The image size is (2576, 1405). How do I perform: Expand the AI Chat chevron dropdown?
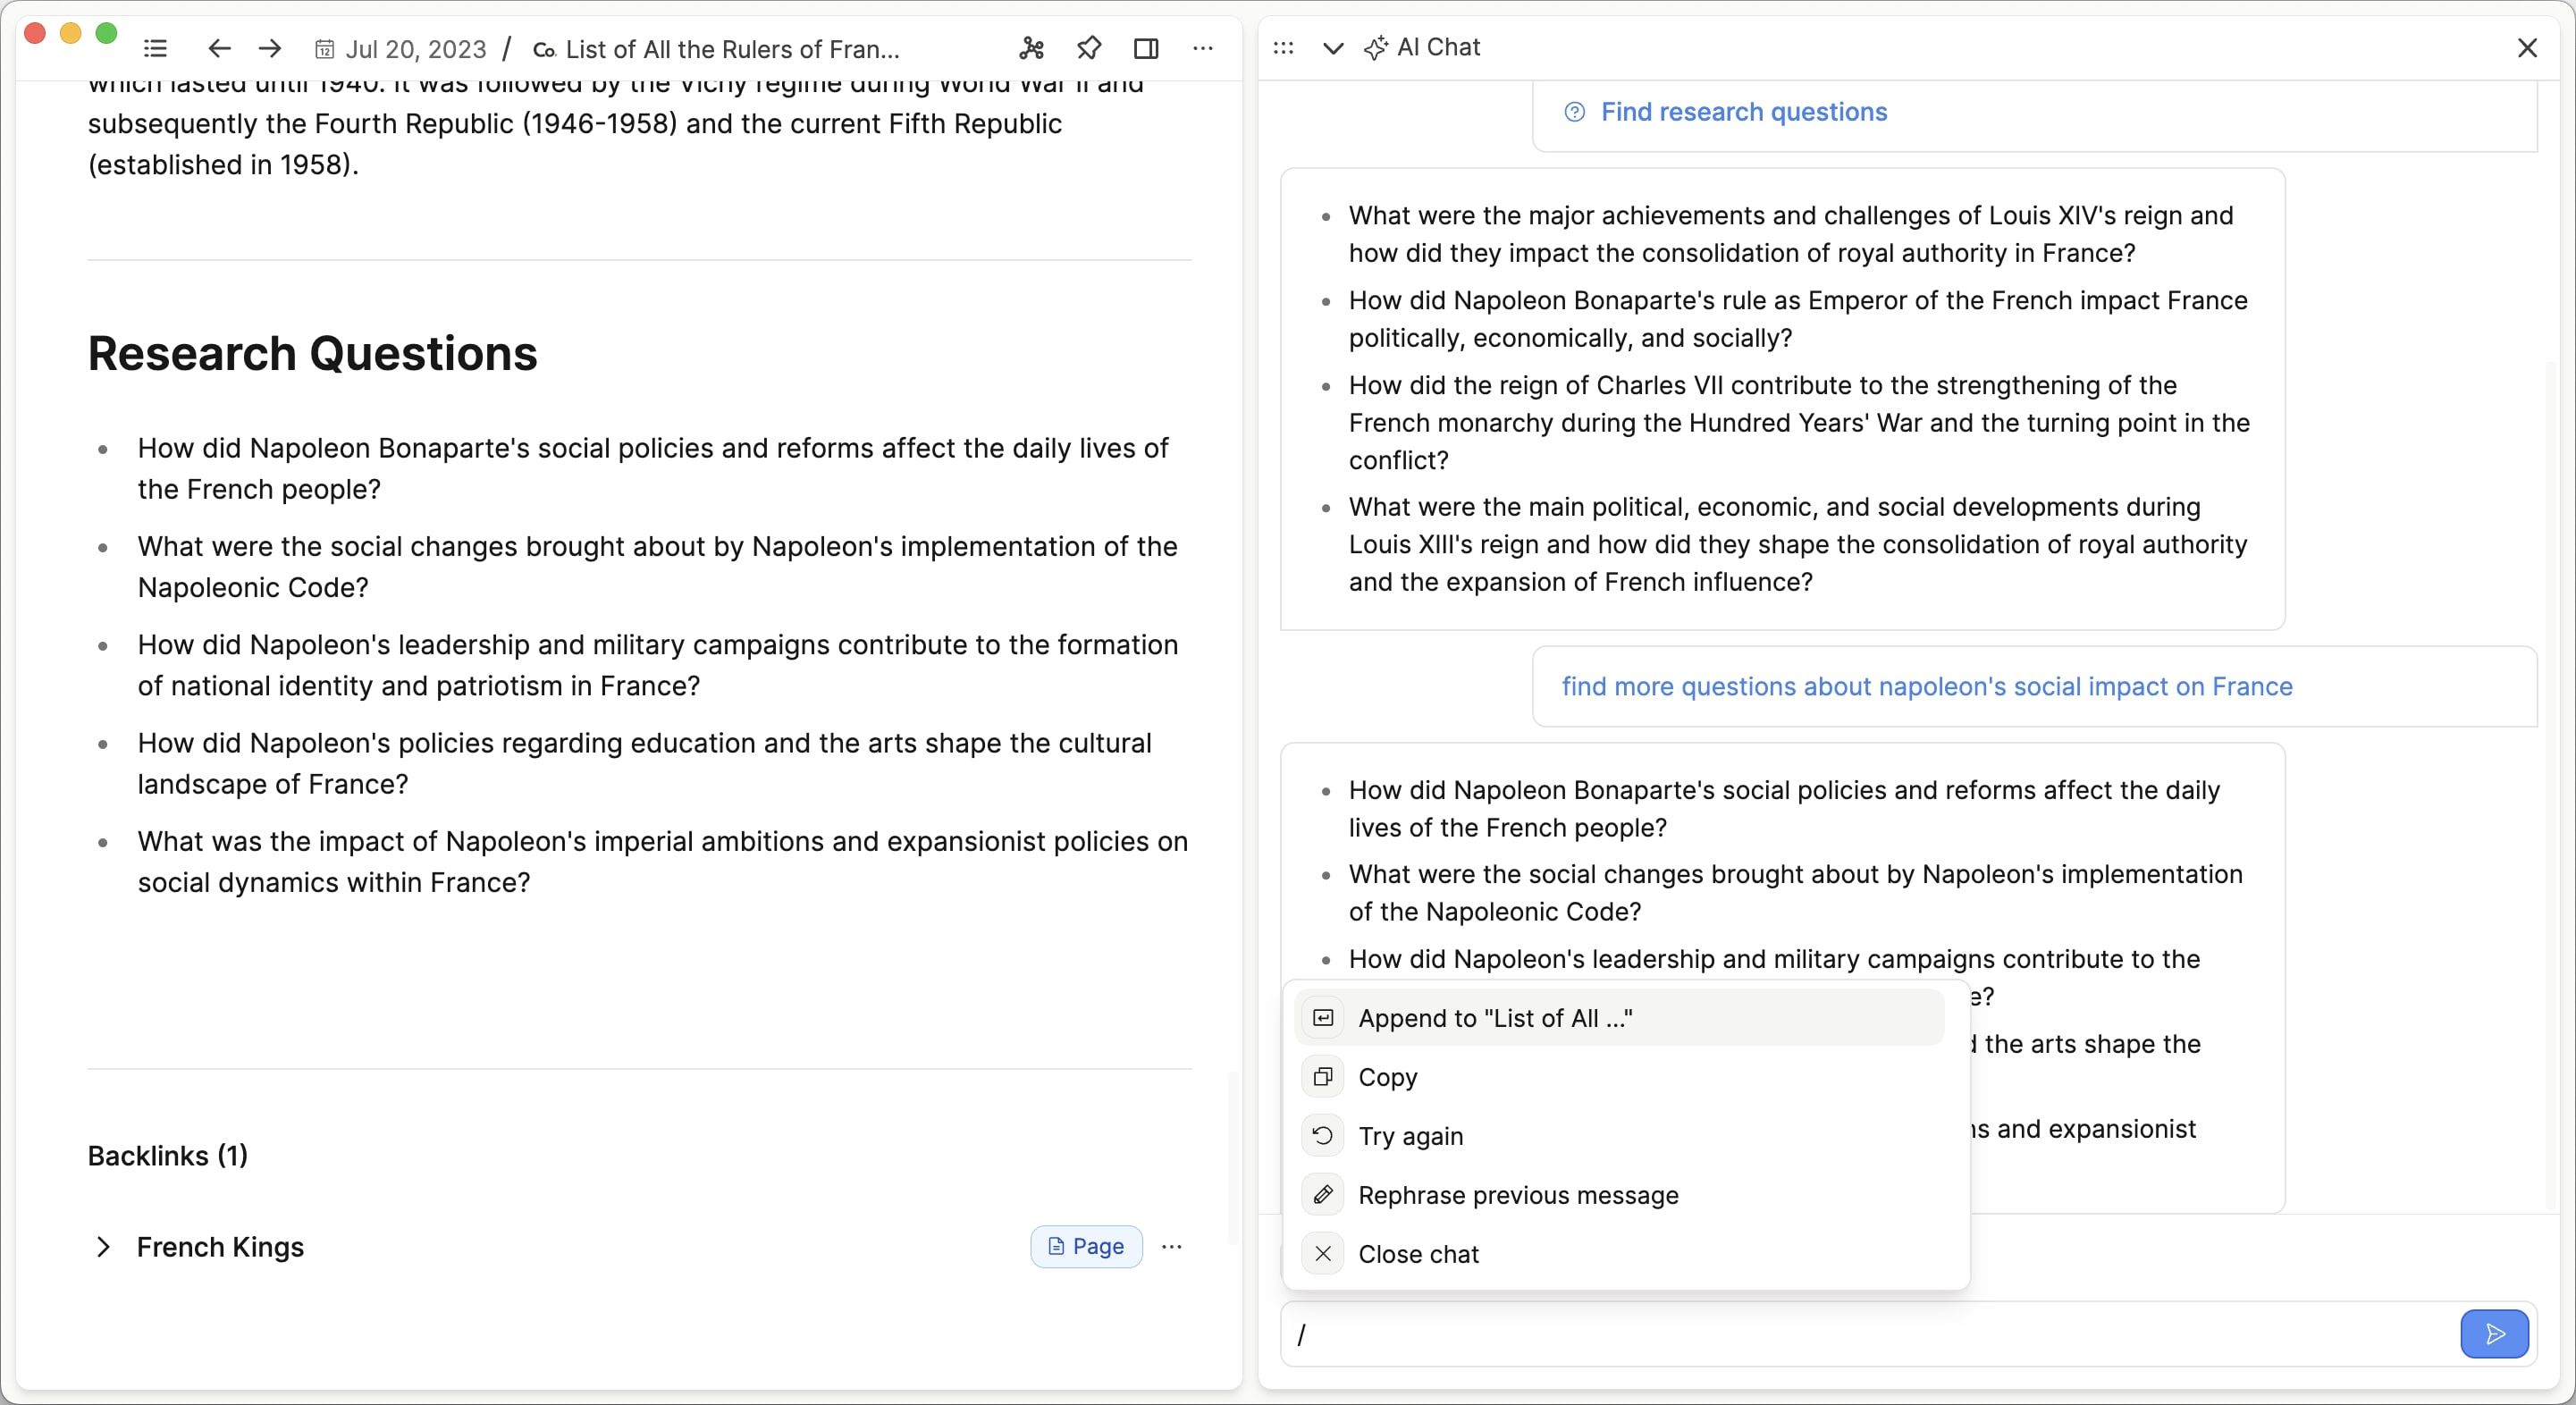click(x=1332, y=48)
